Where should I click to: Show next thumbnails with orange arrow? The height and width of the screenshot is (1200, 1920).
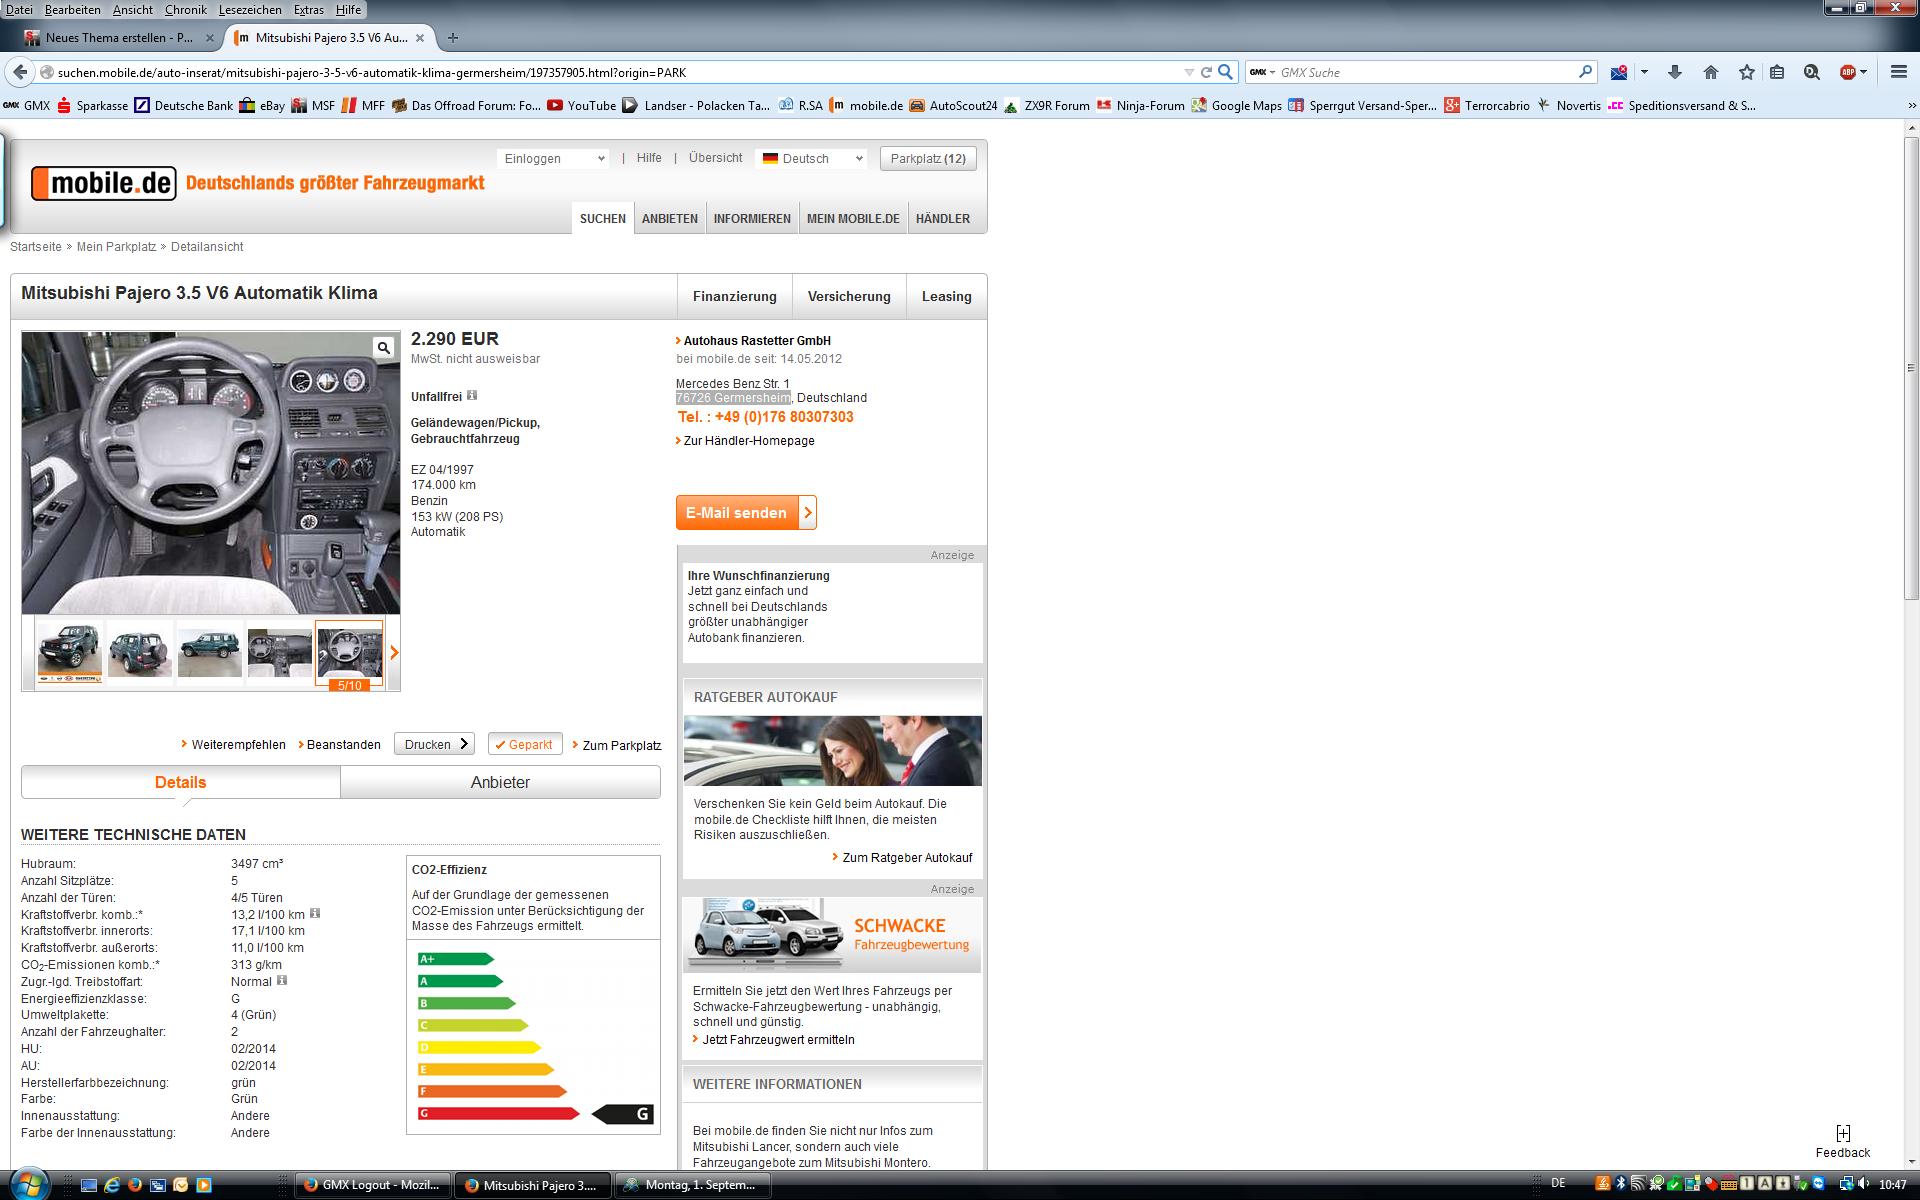tap(394, 653)
